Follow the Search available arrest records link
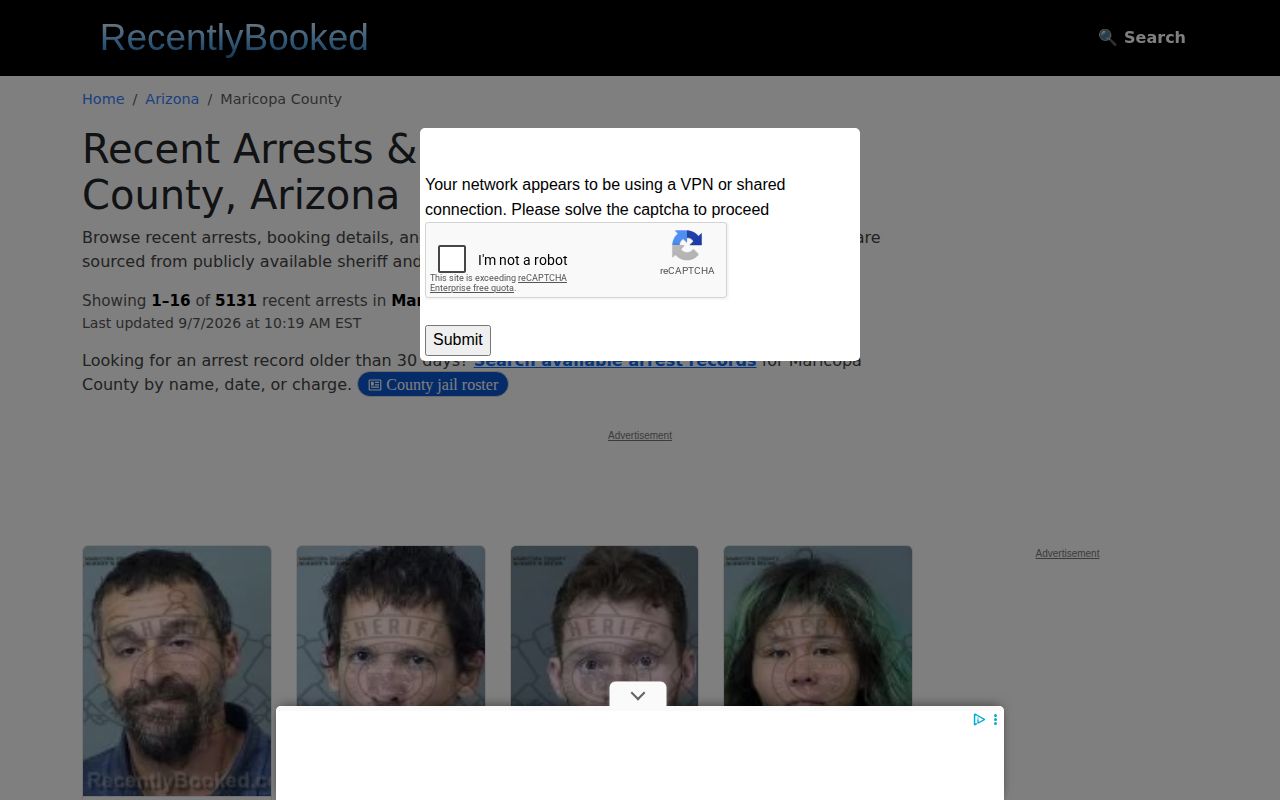This screenshot has width=1280, height=800. [615, 360]
